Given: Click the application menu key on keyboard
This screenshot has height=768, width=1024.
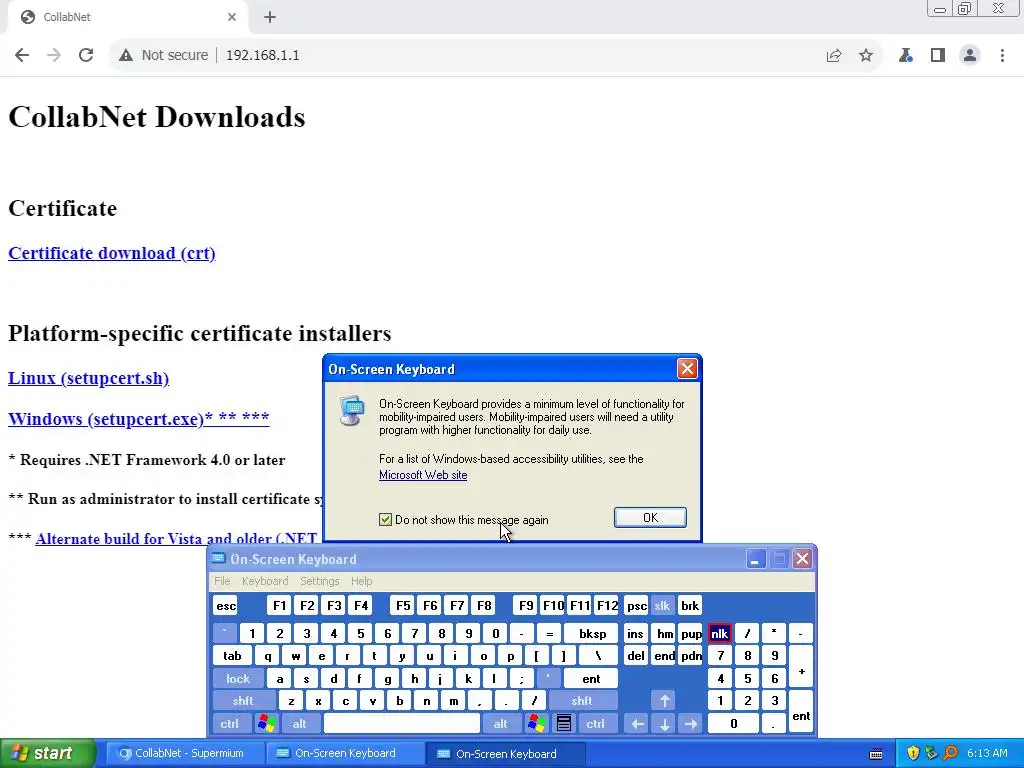Looking at the screenshot, I should (564, 724).
